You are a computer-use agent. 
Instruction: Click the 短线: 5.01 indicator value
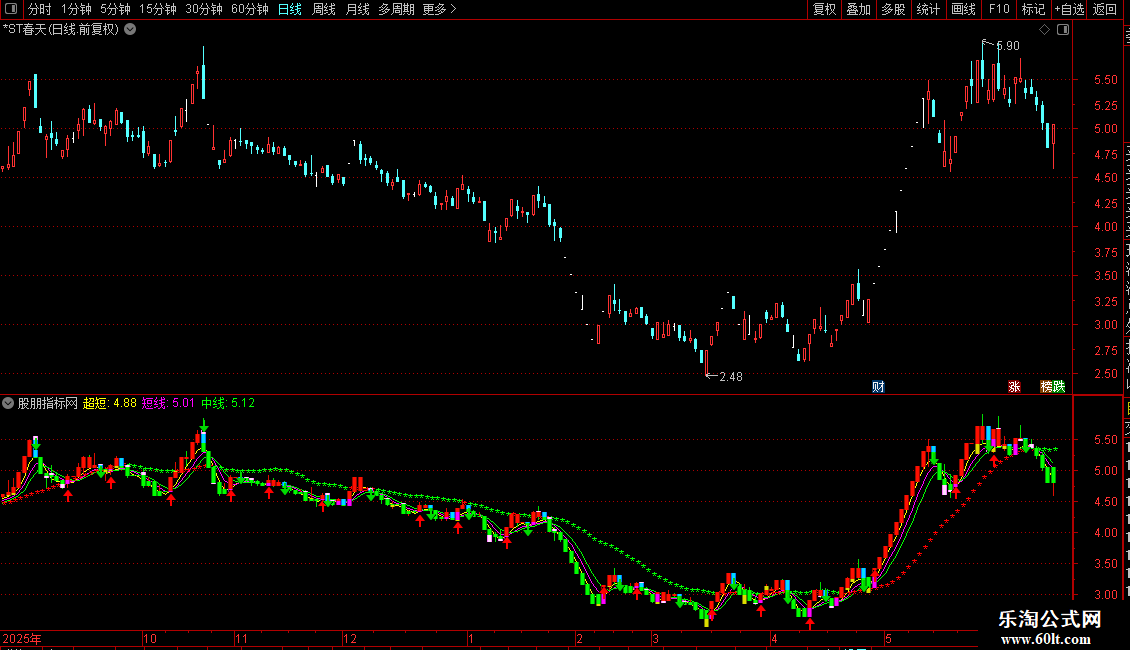click(169, 404)
